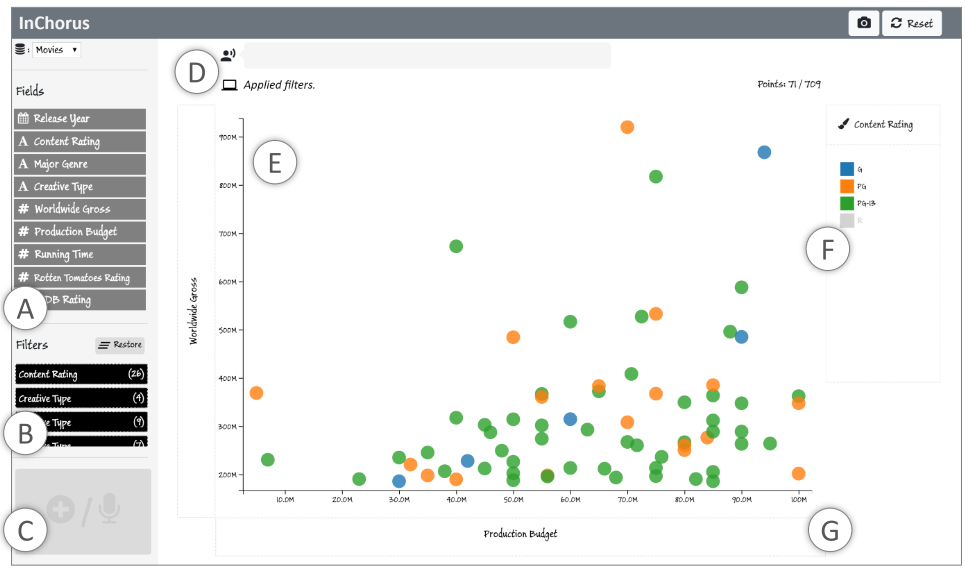Click the Production Budget field
This screenshot has height=569, width=965.
pyautogui.click(x=80, y=231)
